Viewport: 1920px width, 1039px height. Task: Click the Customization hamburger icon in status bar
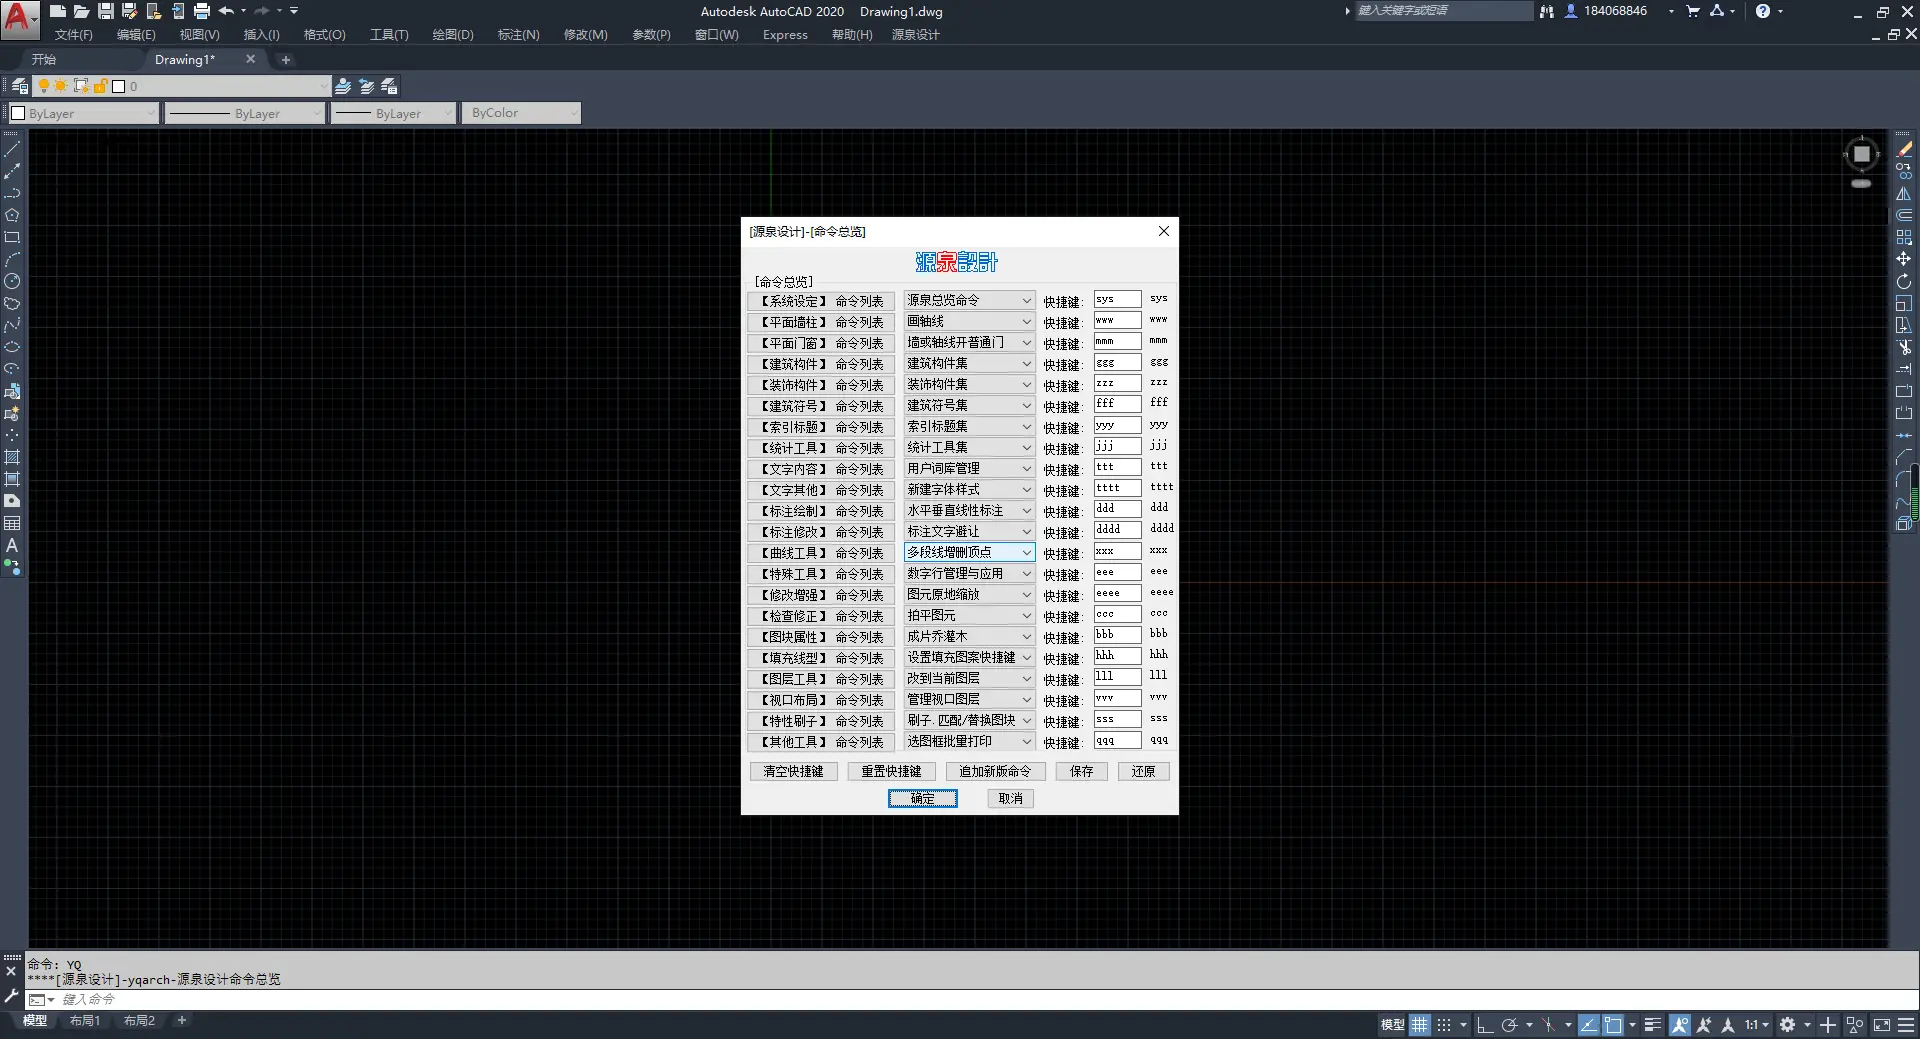[x=1906, y=1024]
